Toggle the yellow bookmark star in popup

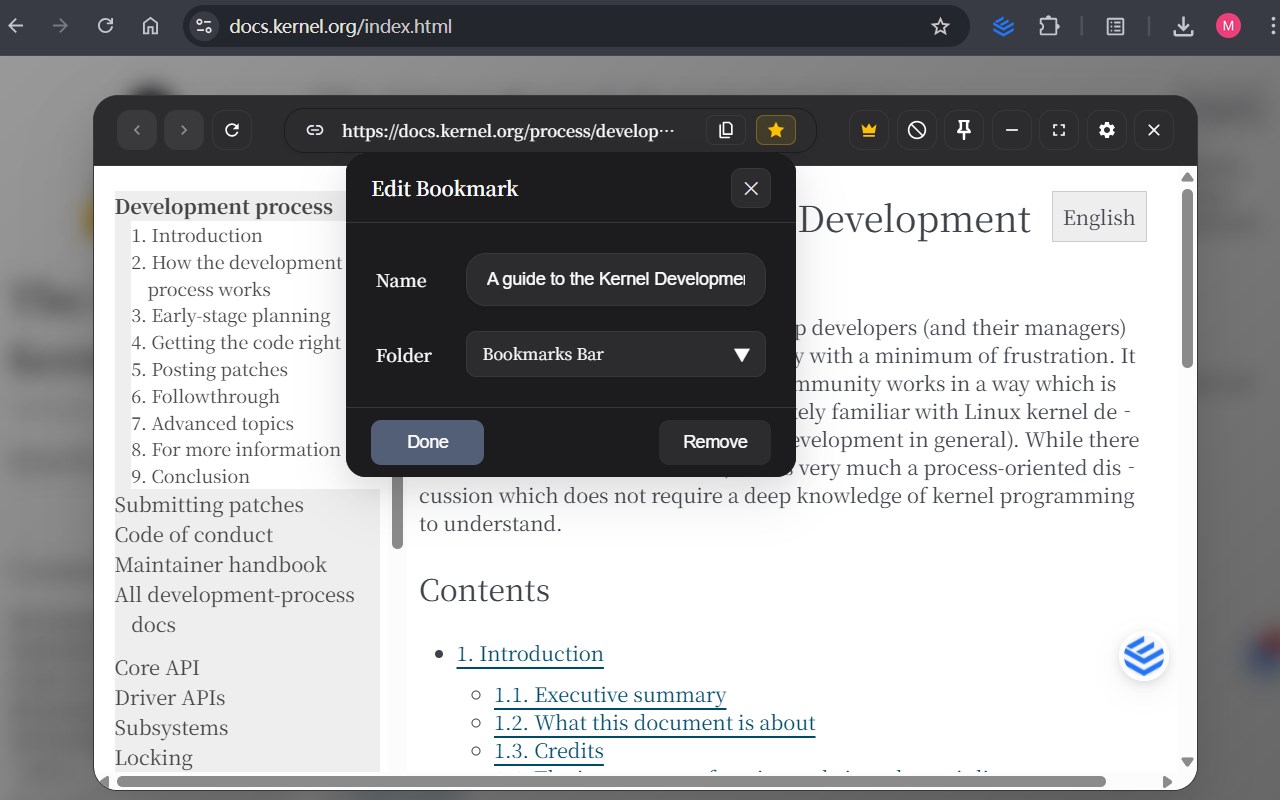776,130
